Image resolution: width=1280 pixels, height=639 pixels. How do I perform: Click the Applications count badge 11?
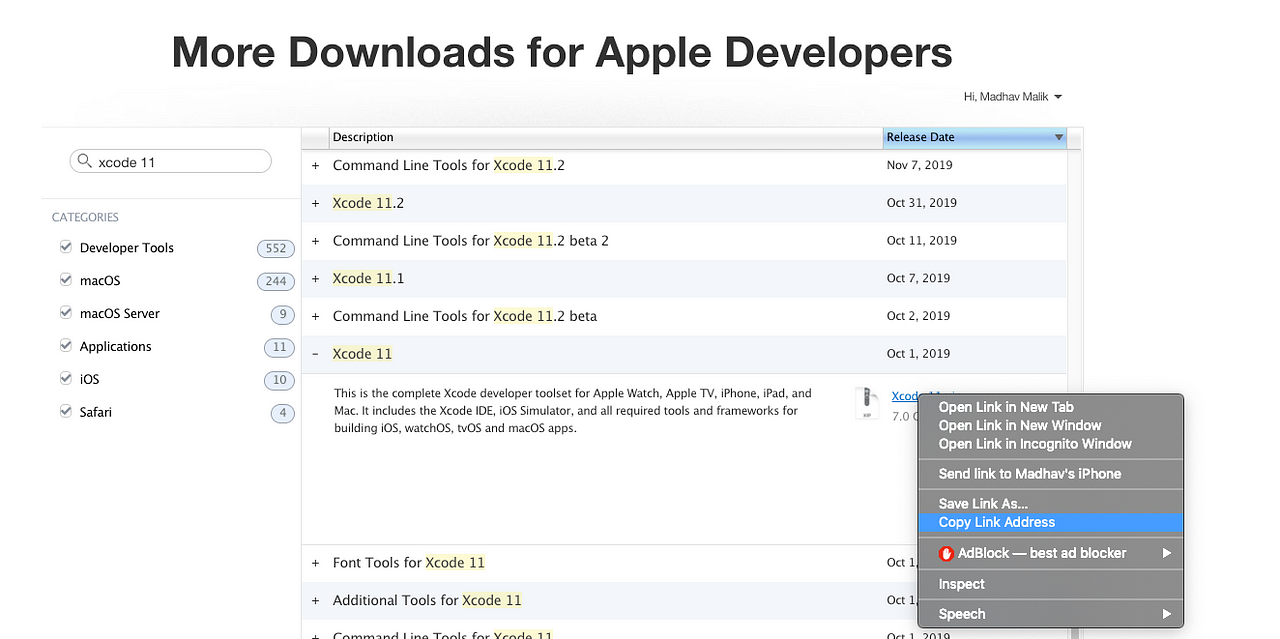(279, 347)
